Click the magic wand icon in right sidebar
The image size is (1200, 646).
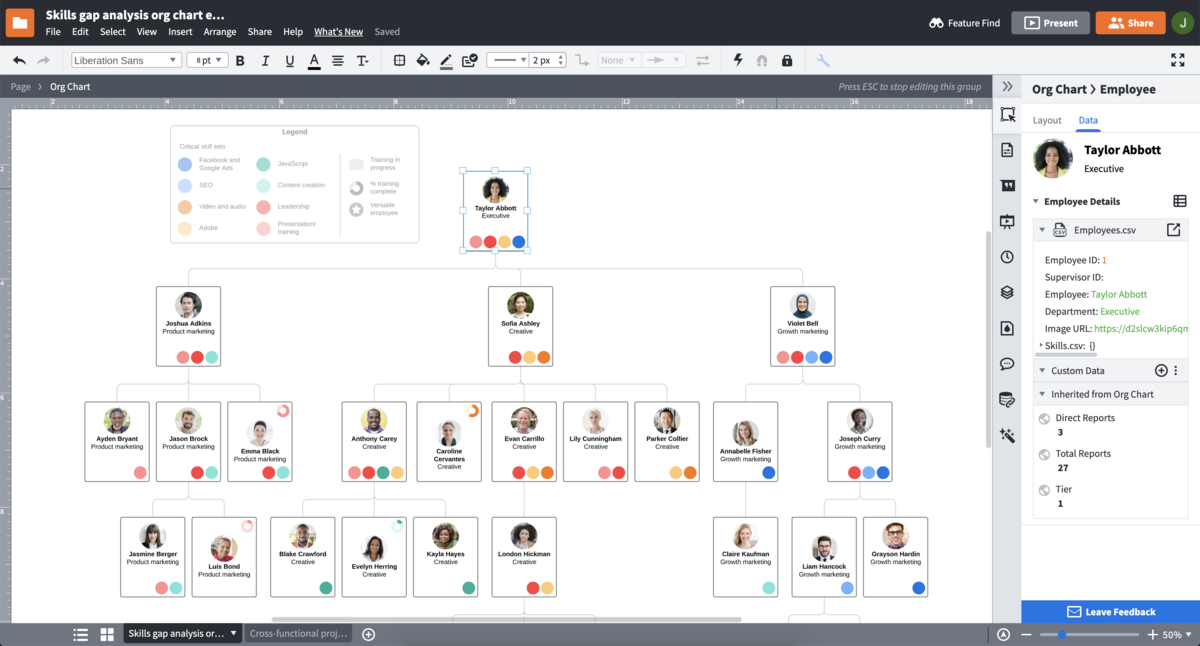pyautogui.click(x=1007, y=435)
